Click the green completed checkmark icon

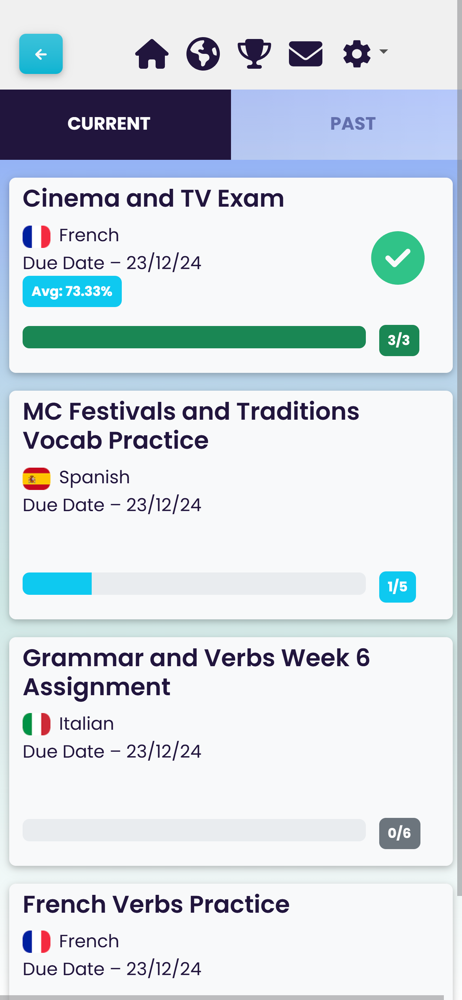[x=398, y=258]
